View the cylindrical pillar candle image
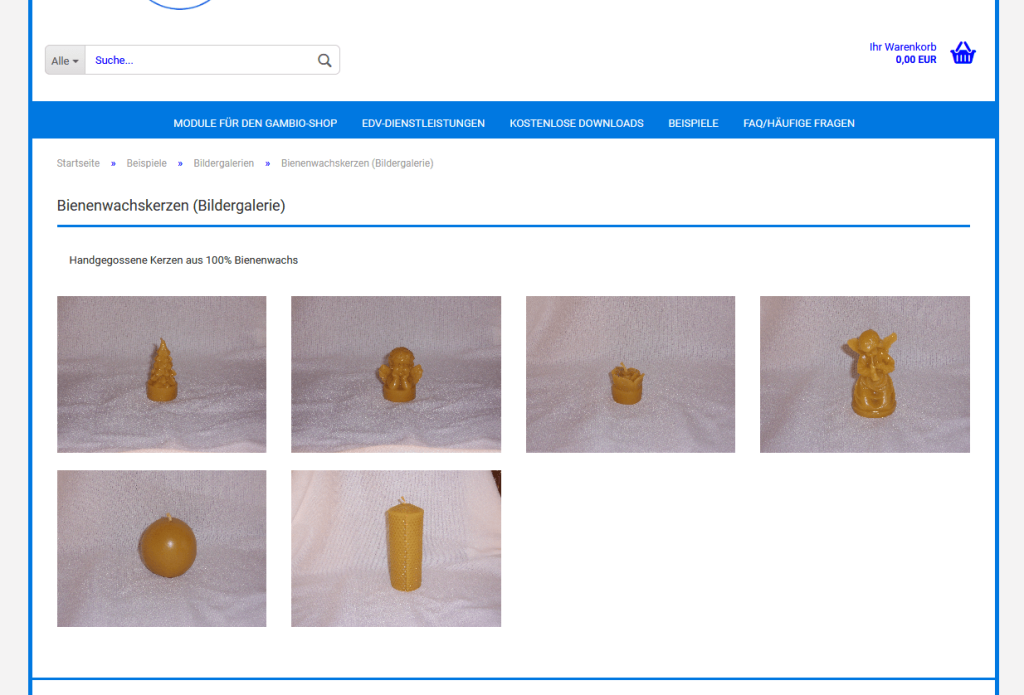The image size is (1024, 695). 396,548
